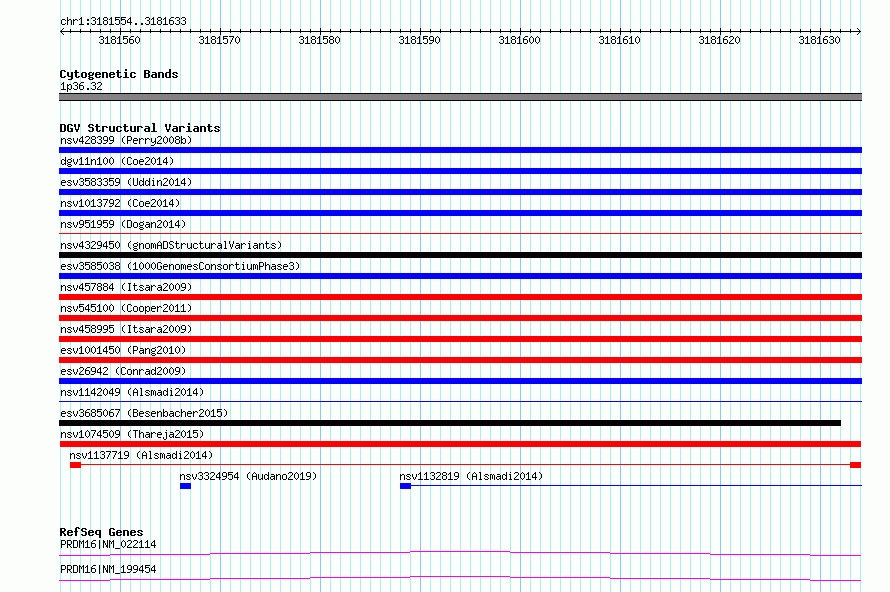
Task: Click ruler position 3181620
Action: 719,40
